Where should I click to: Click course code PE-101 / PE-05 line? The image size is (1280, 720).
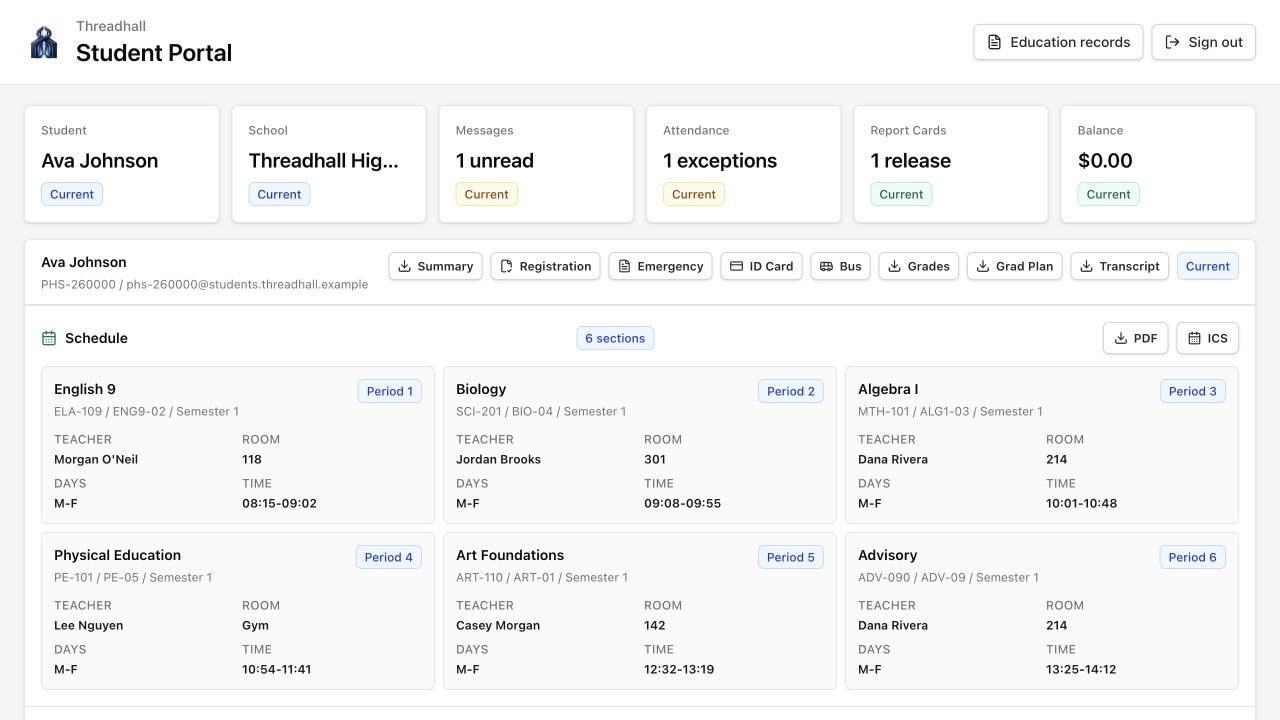point(133,577)
